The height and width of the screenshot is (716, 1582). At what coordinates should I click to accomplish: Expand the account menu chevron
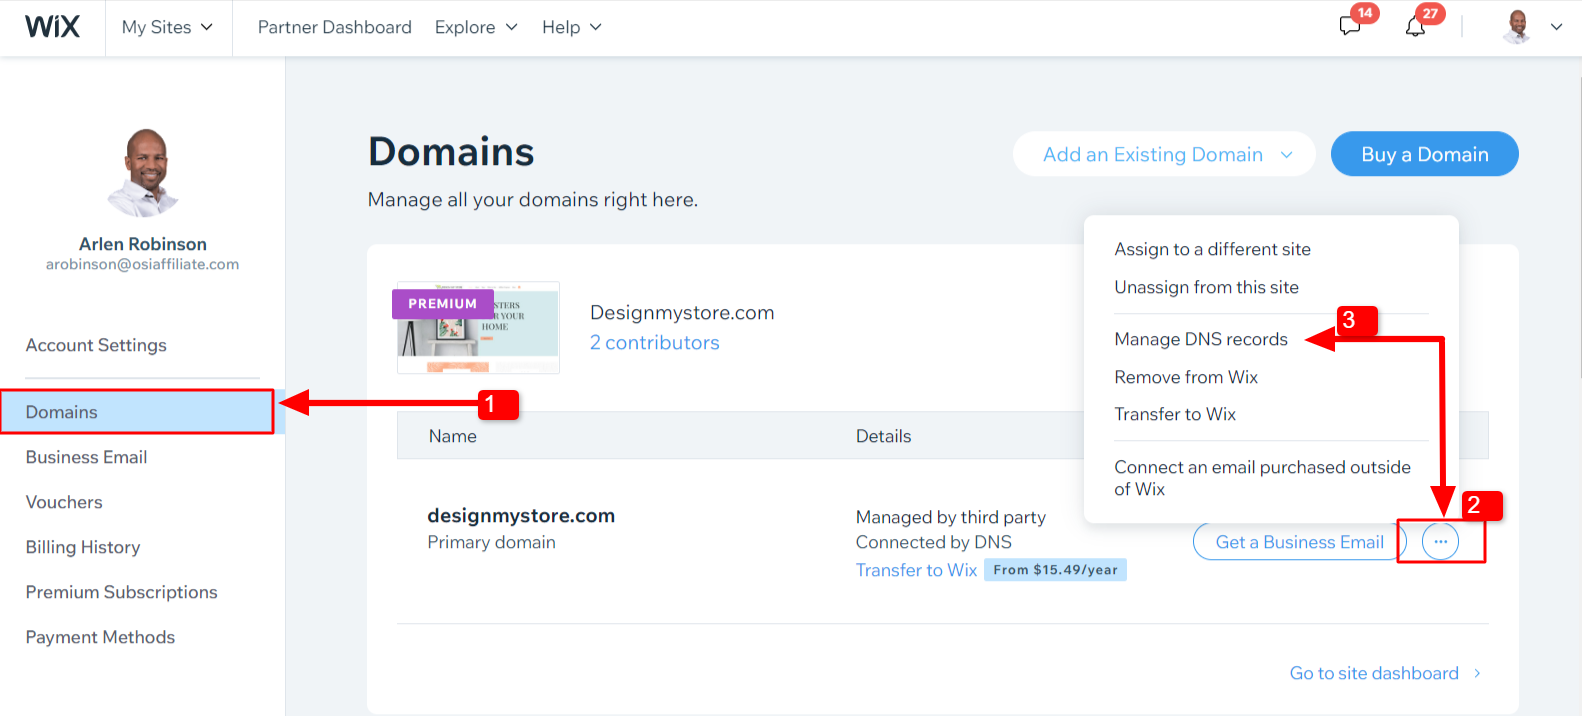(x=1556, y=27)
